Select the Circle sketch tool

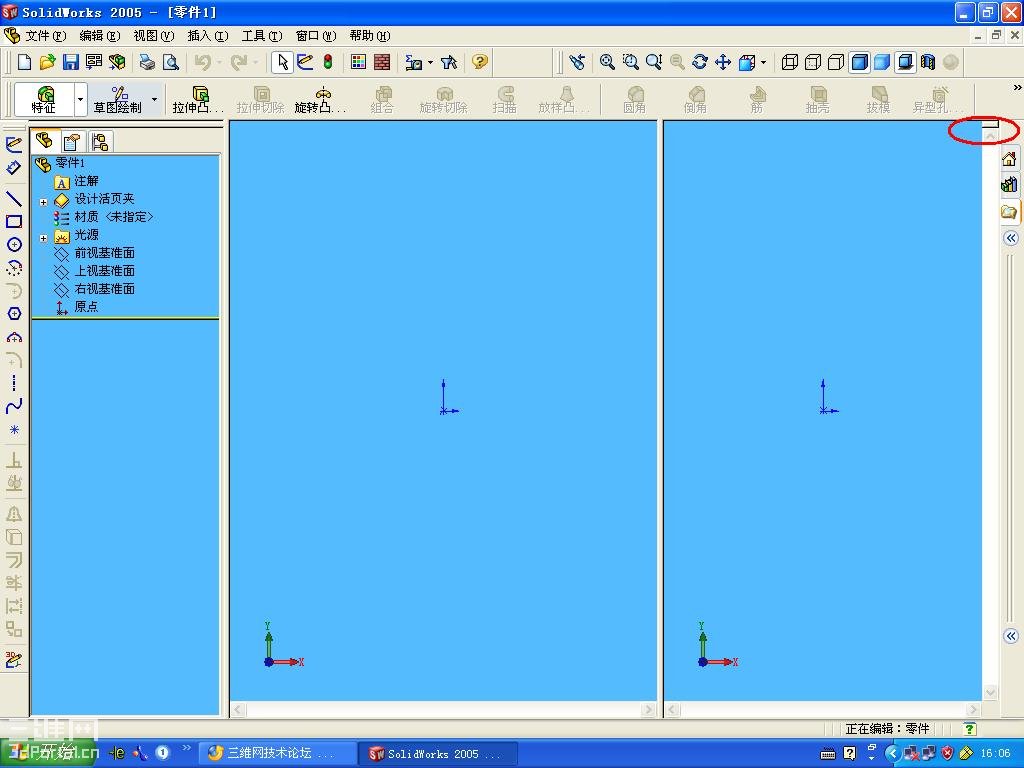14,244
